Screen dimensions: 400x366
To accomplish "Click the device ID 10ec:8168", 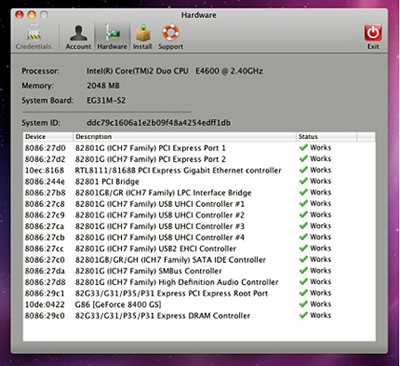I will pos(45,170).
